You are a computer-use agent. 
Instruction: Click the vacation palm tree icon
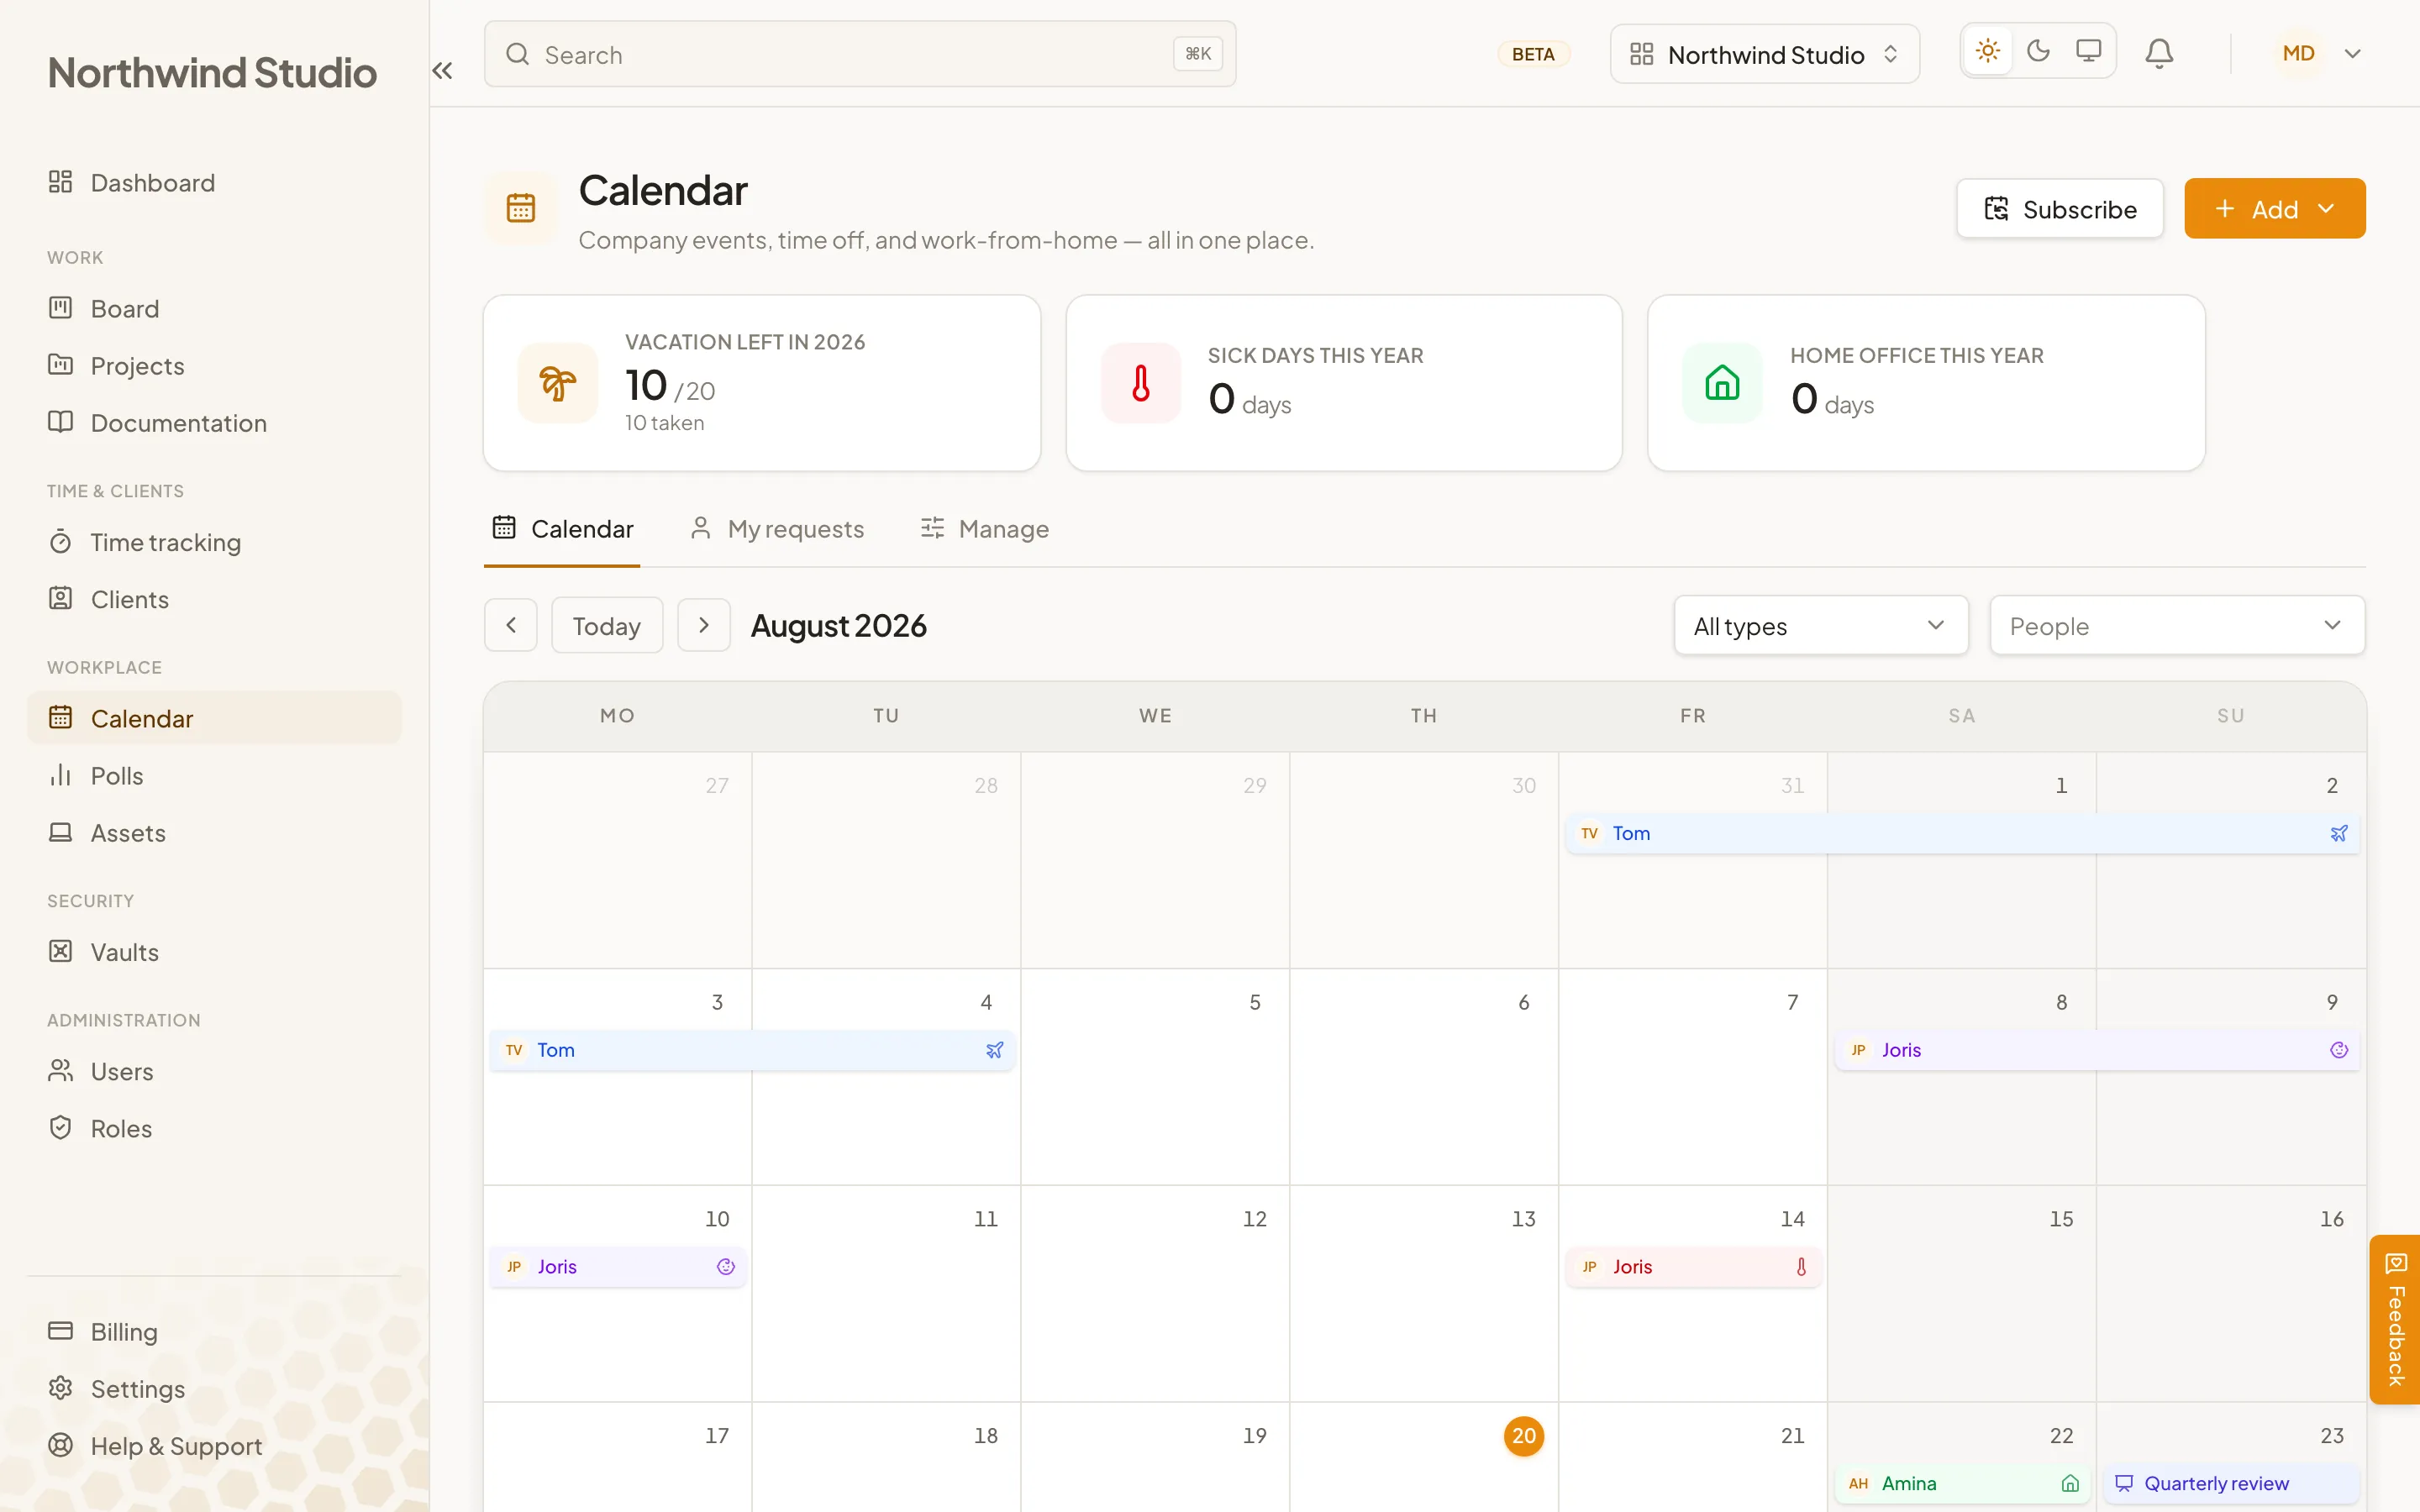pyautogui.click(x=557, y=383)
